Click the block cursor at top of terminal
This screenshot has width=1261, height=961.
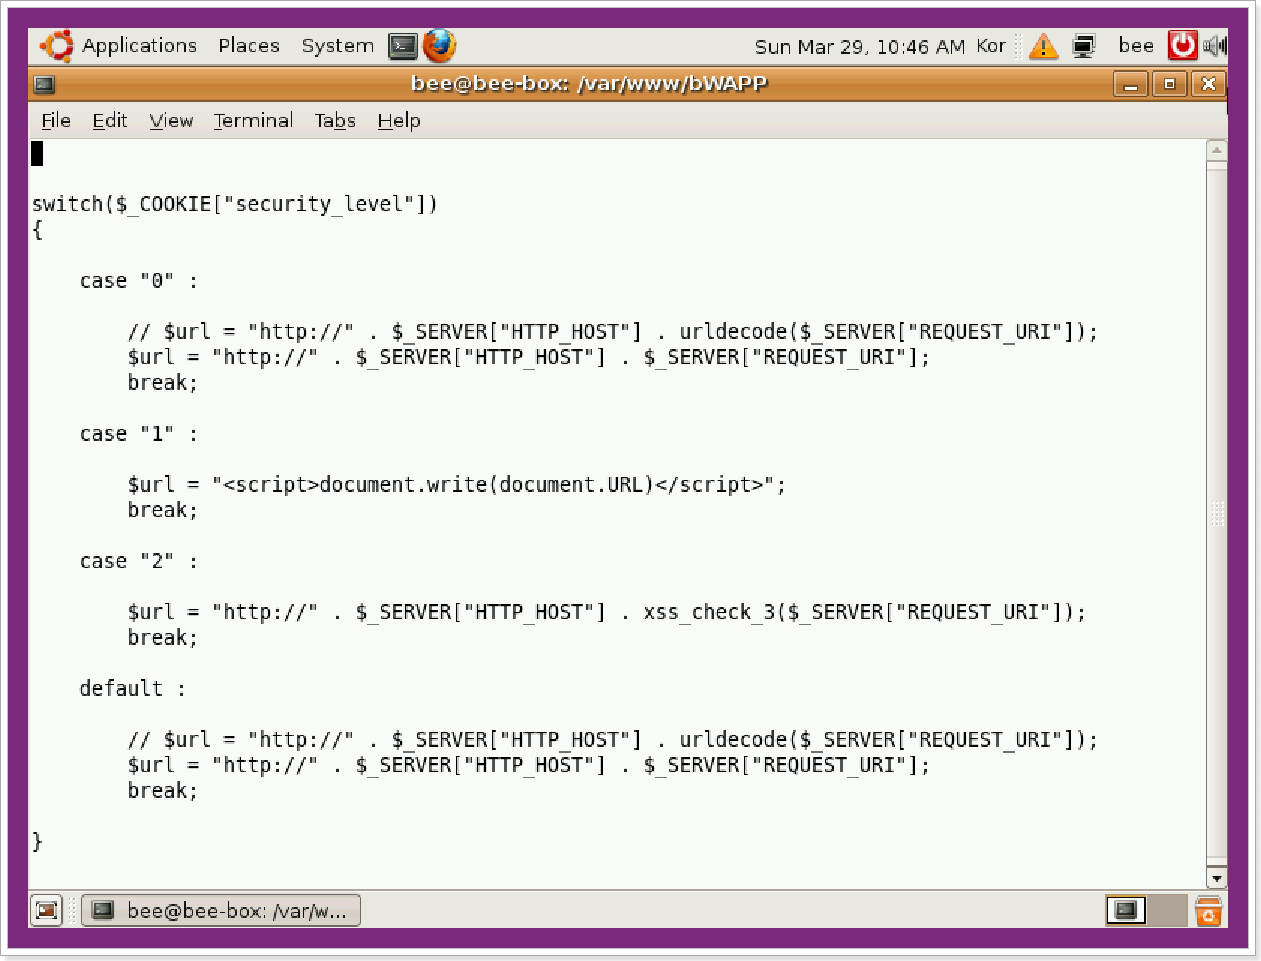pos(37,153)
